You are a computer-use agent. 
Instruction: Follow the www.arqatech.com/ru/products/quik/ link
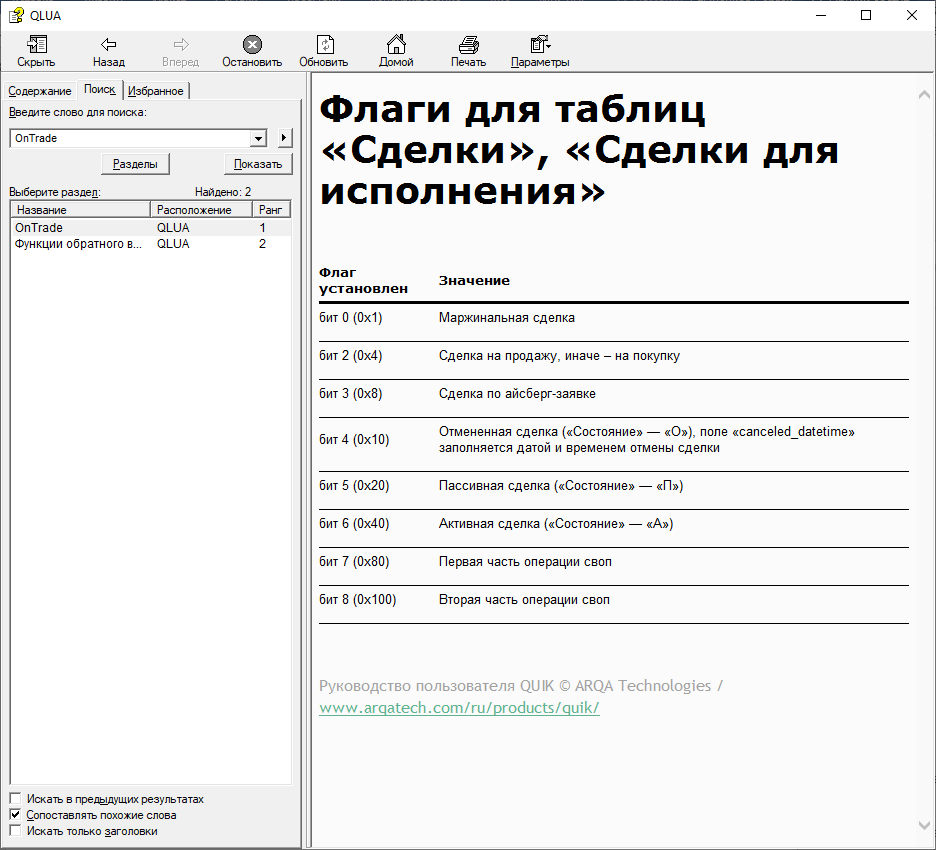(459, 708)
